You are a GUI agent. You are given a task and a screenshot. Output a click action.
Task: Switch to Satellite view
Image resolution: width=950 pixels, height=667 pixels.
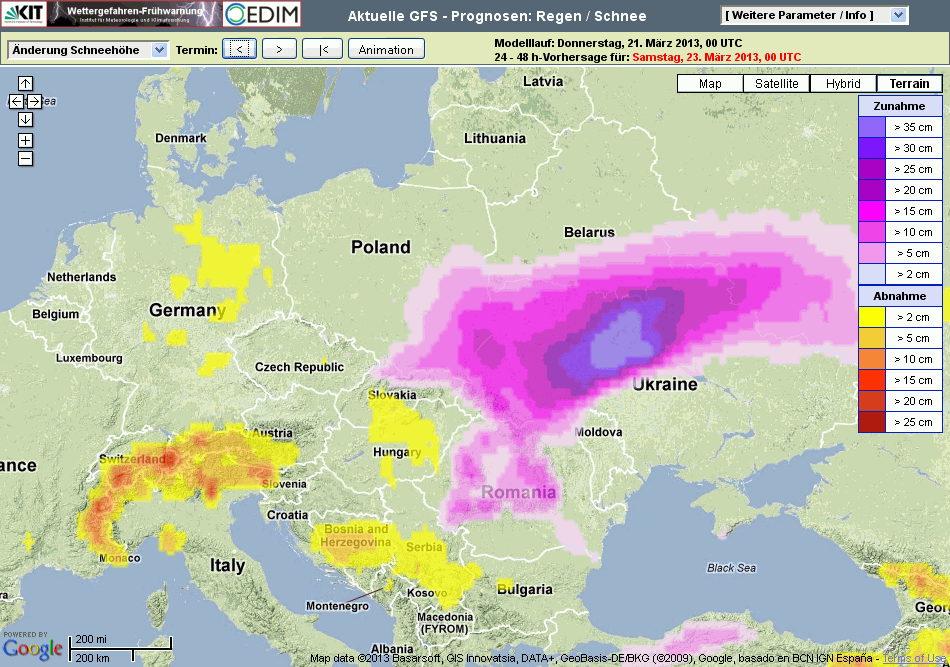(x=777, y=84)
